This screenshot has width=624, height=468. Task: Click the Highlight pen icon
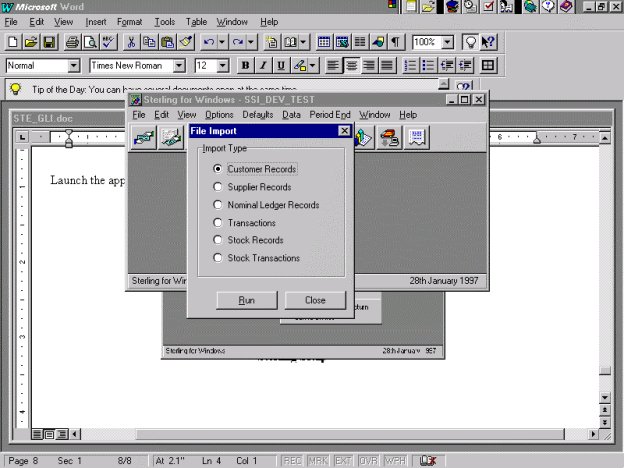click(299, 66)
